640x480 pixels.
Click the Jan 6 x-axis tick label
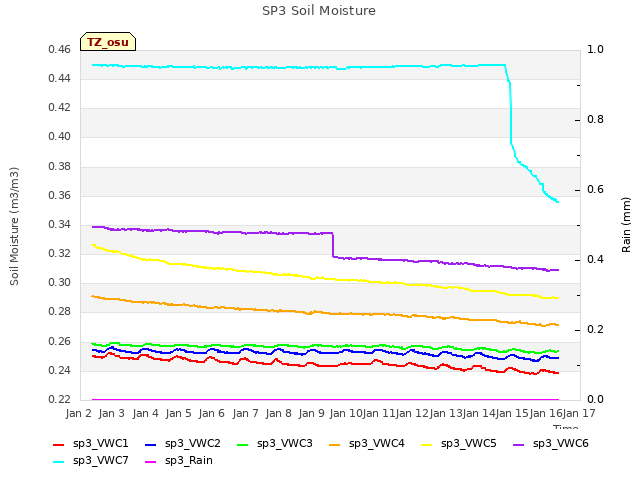coord(211,413)
